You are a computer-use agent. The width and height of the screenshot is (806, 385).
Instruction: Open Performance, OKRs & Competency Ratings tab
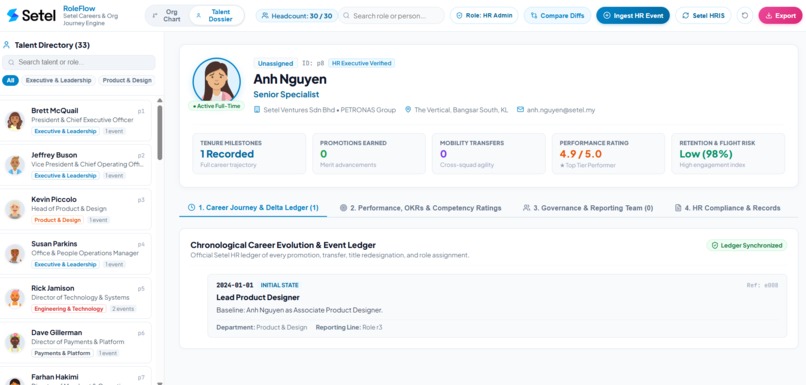(420, 208)
